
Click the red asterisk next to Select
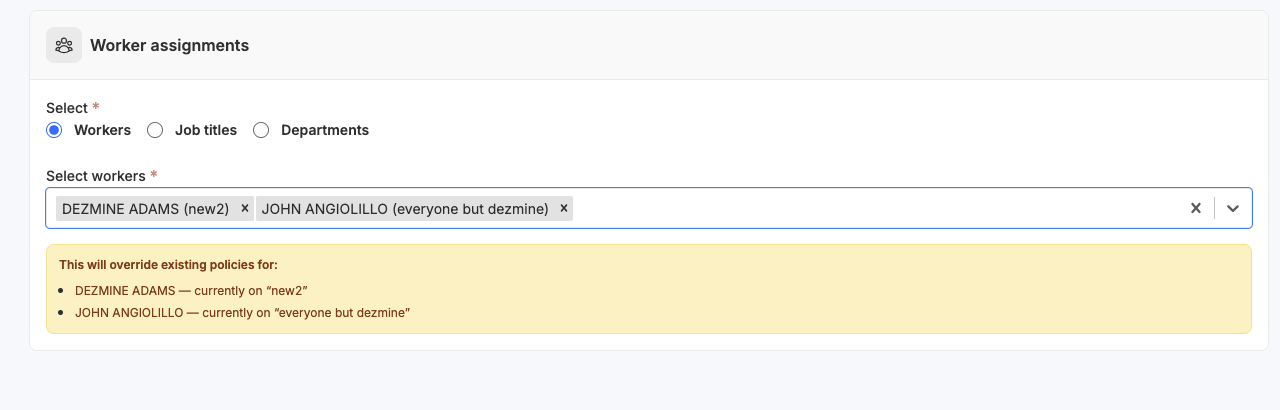tap(96, 107)
